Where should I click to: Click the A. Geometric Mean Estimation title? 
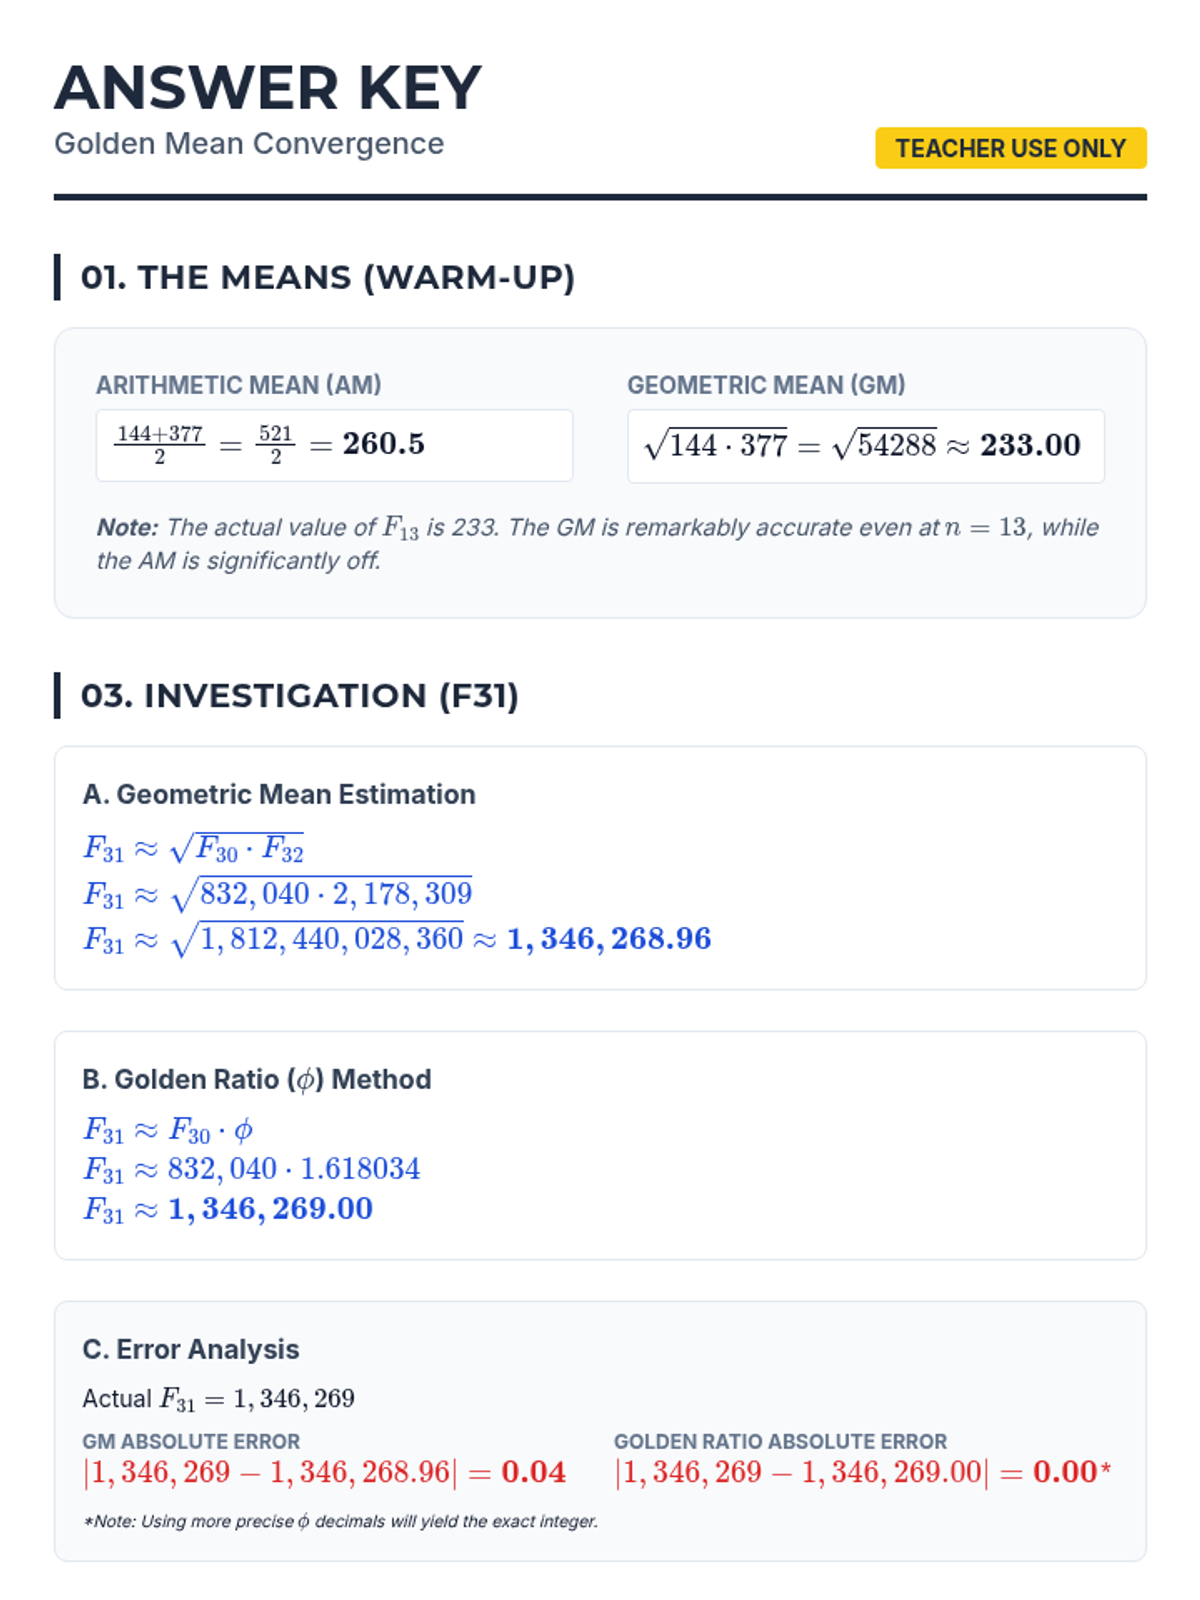[x=279, y=794]
